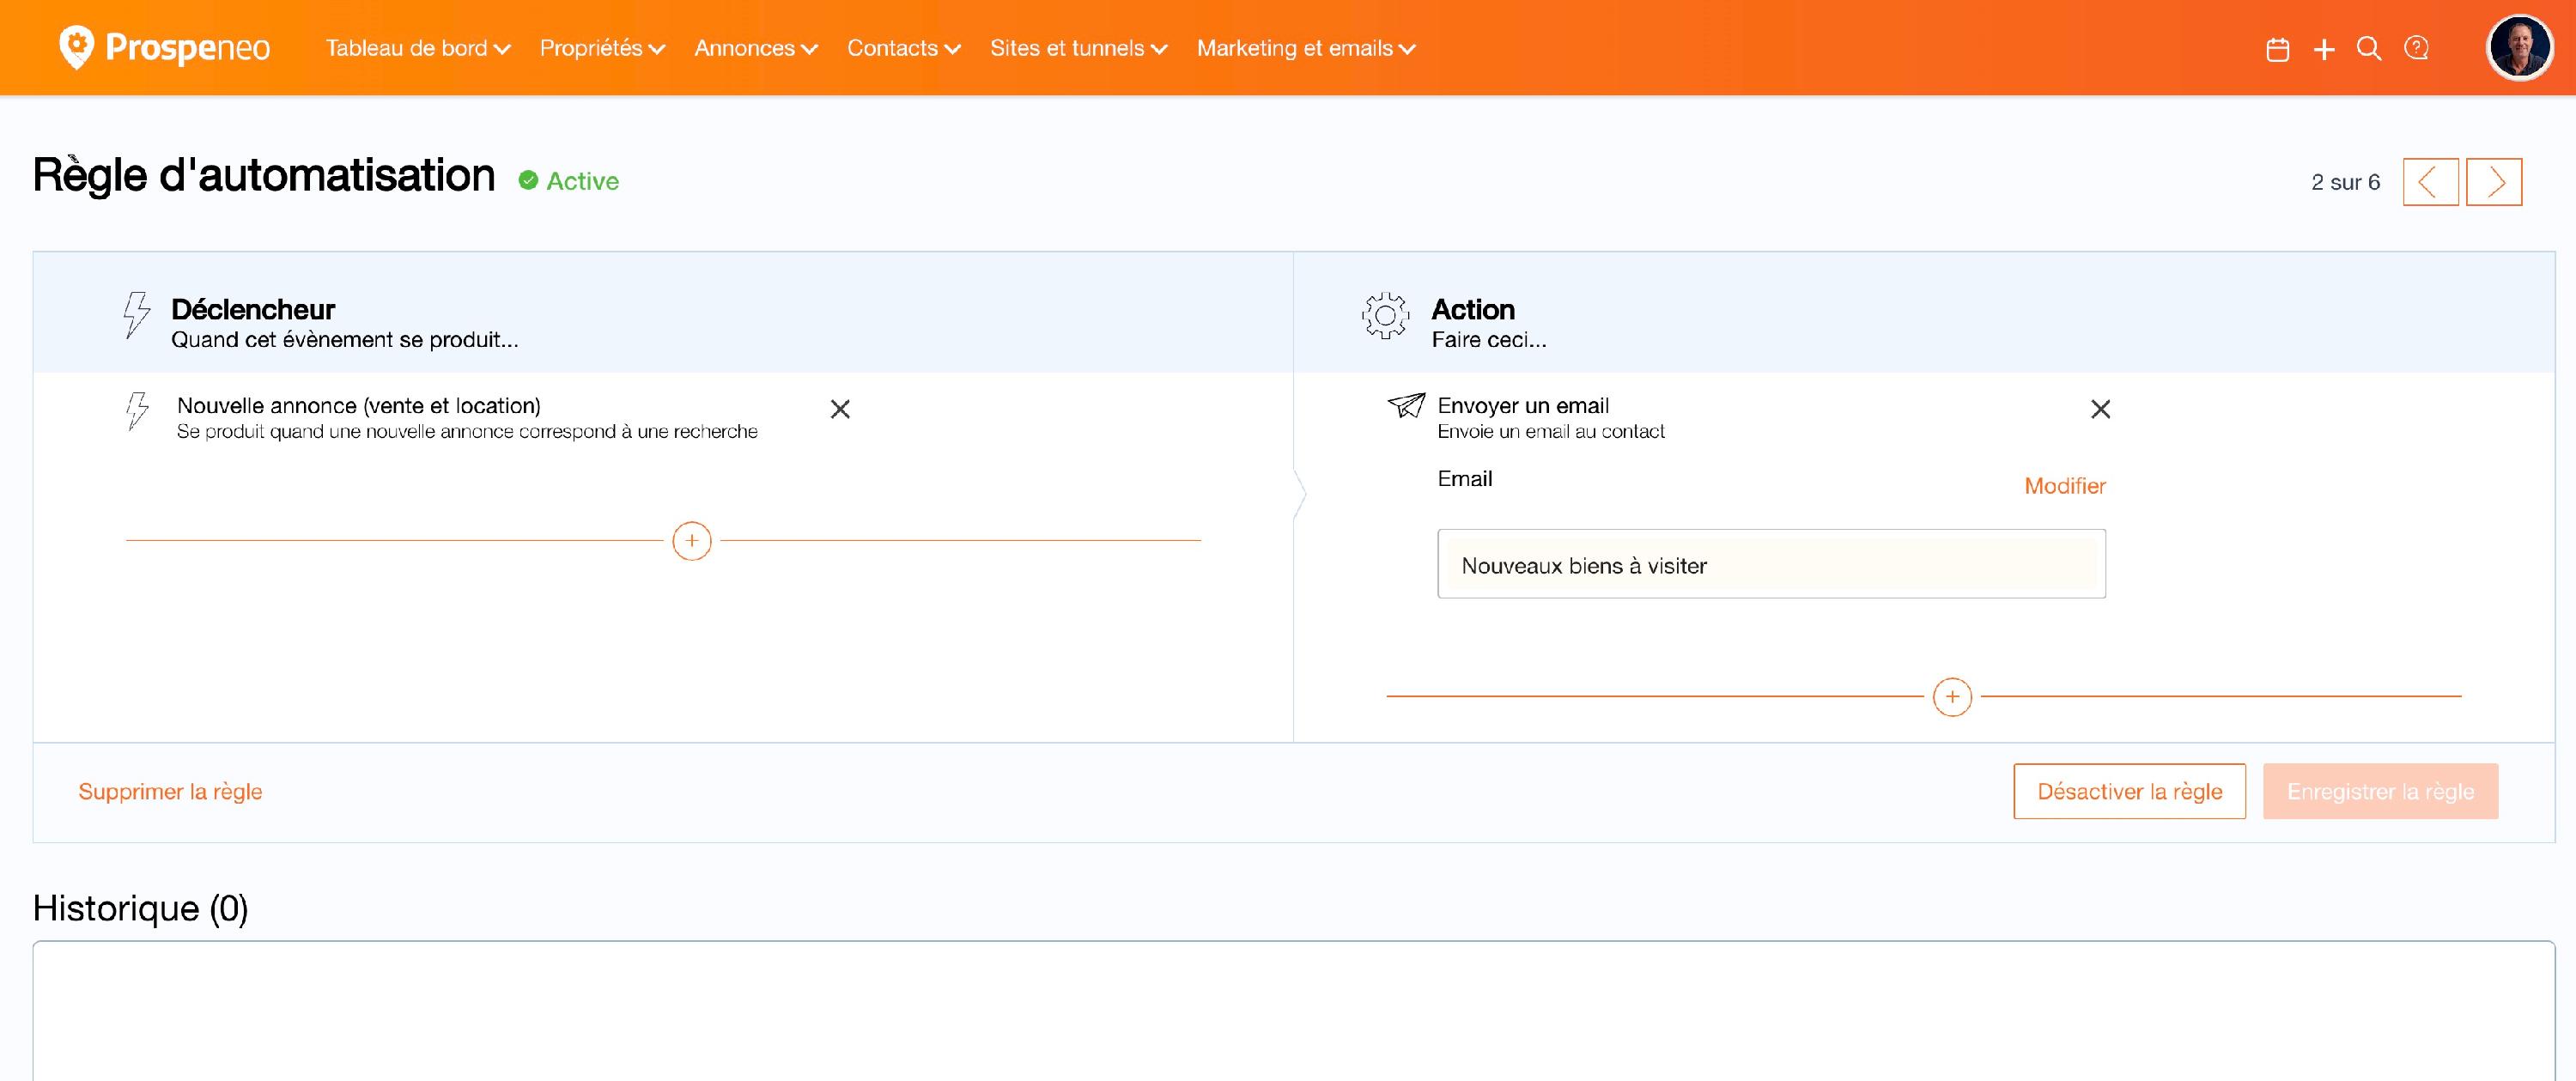This screenshot has height=1081, width=2576.
Task: Click the 2 sur 6 counter
Action: 2345,182
